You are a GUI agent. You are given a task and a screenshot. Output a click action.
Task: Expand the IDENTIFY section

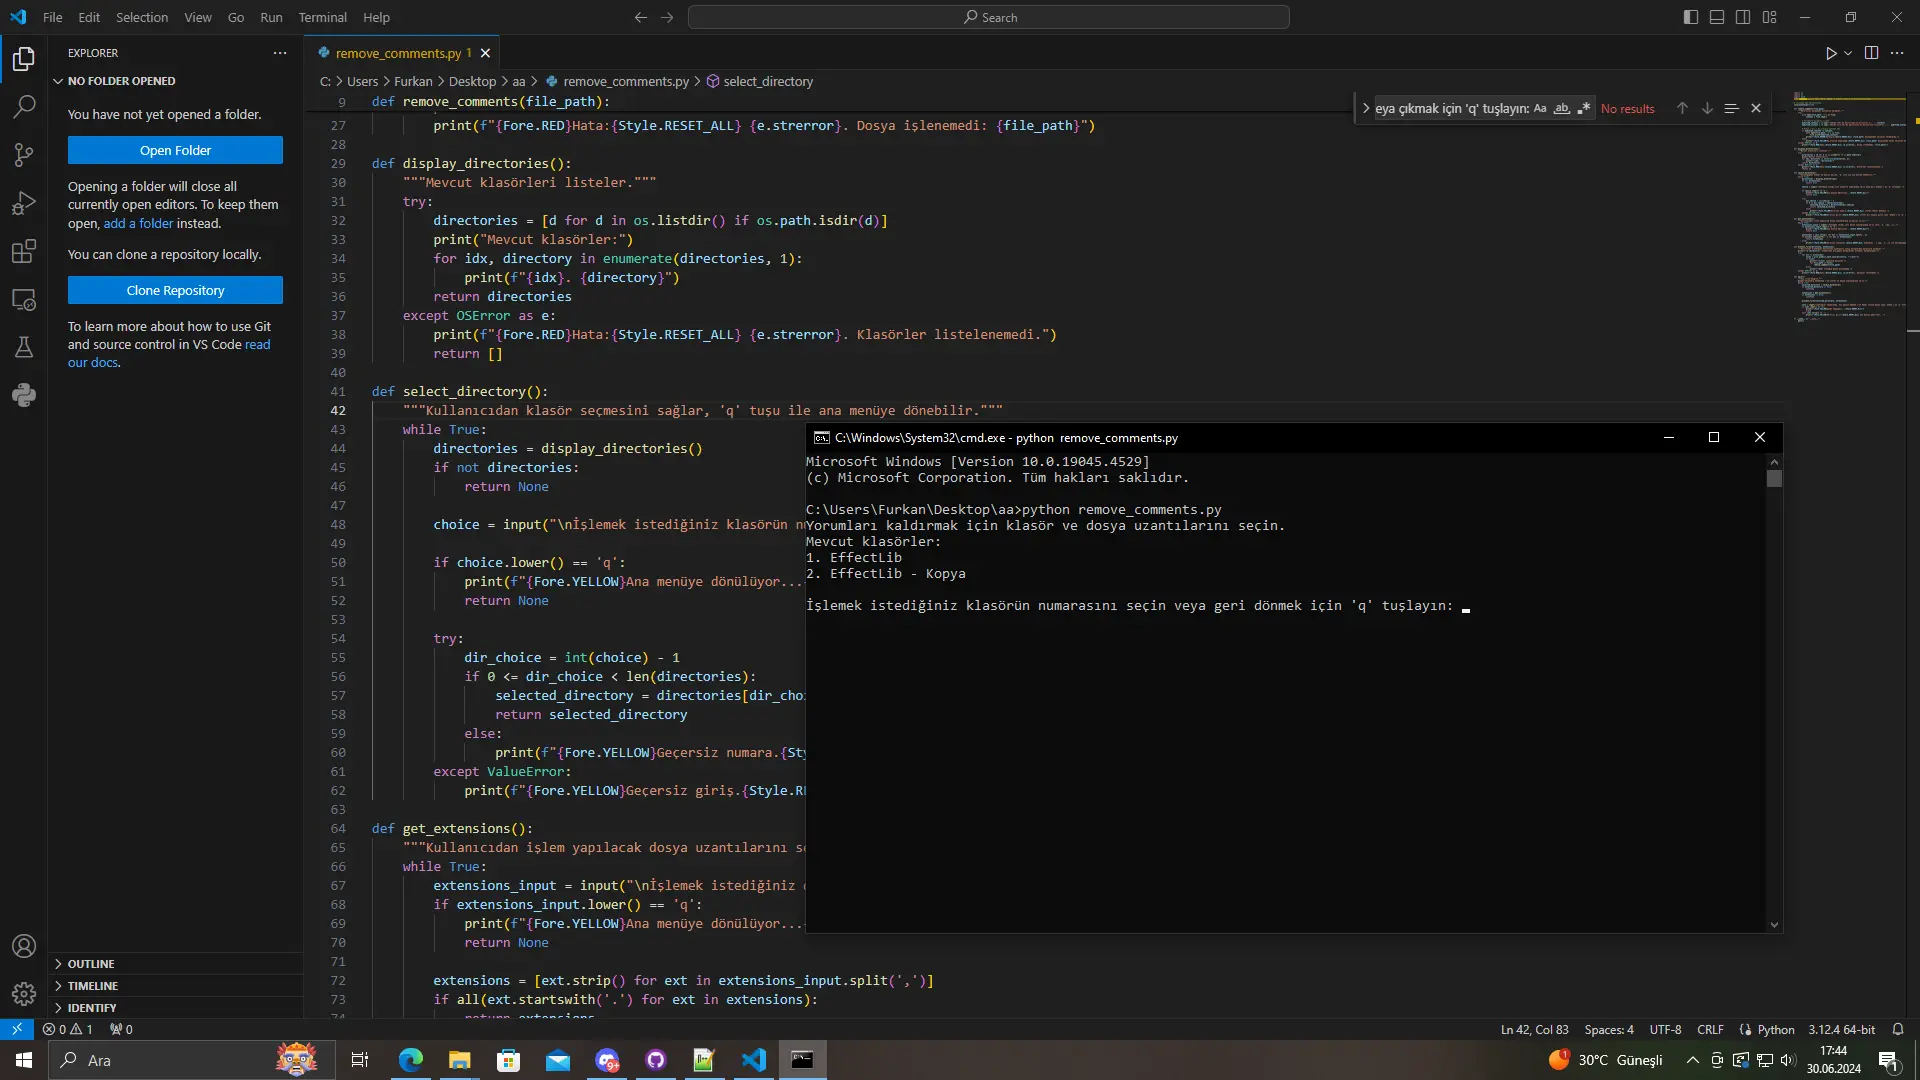click(x=176, y=1008)
